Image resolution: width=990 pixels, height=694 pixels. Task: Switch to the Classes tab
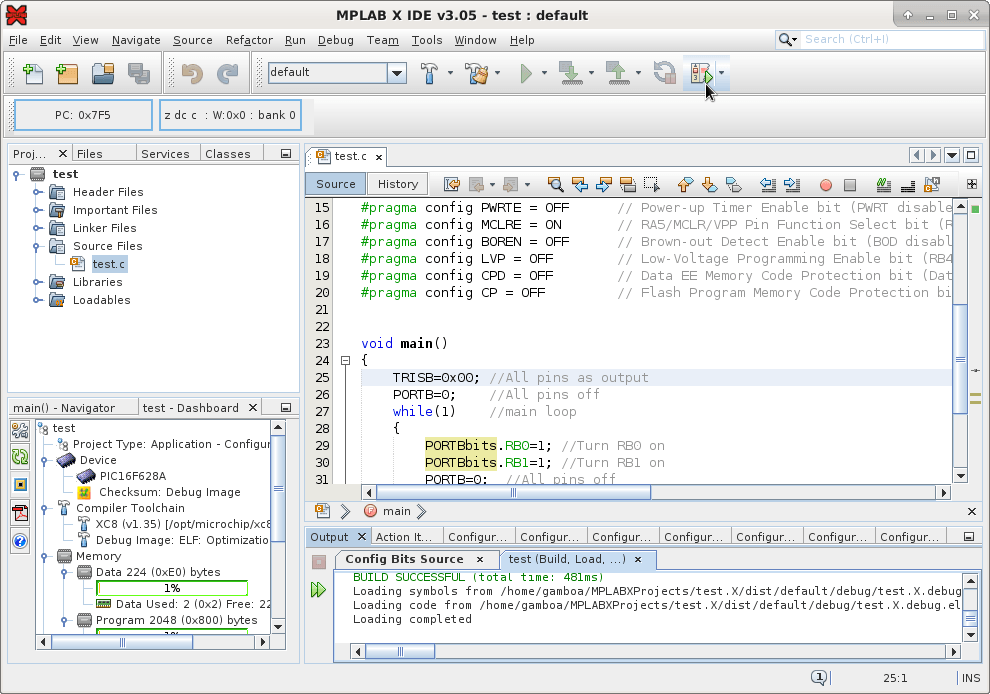(x=228, y=154)
